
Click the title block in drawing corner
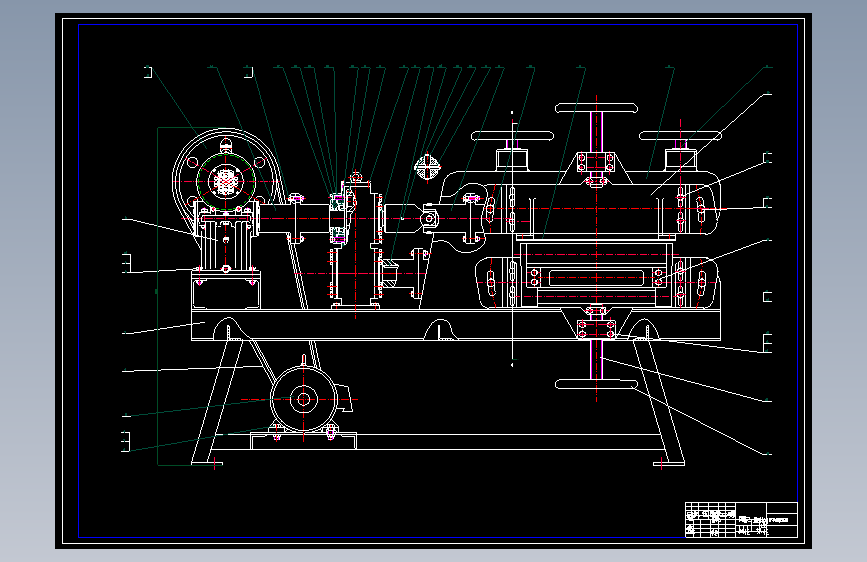[x=741, y=519]
